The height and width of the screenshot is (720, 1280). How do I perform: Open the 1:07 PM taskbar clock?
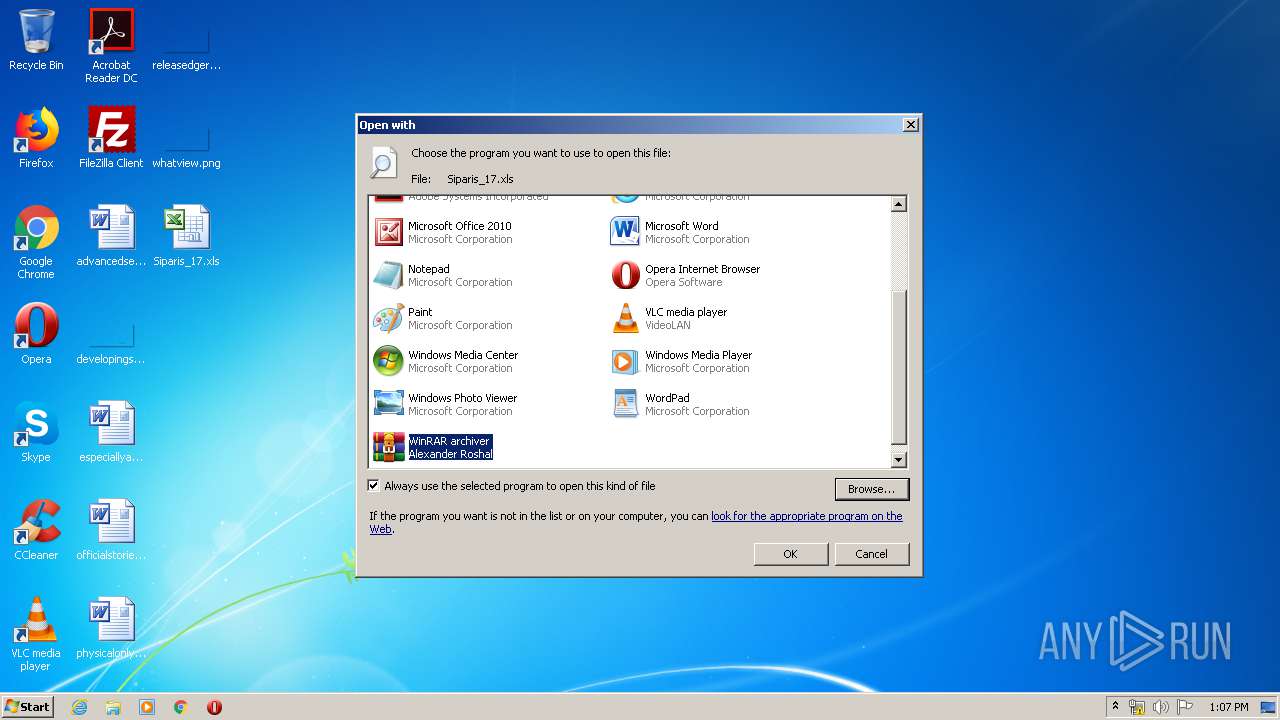(1229, 707)
